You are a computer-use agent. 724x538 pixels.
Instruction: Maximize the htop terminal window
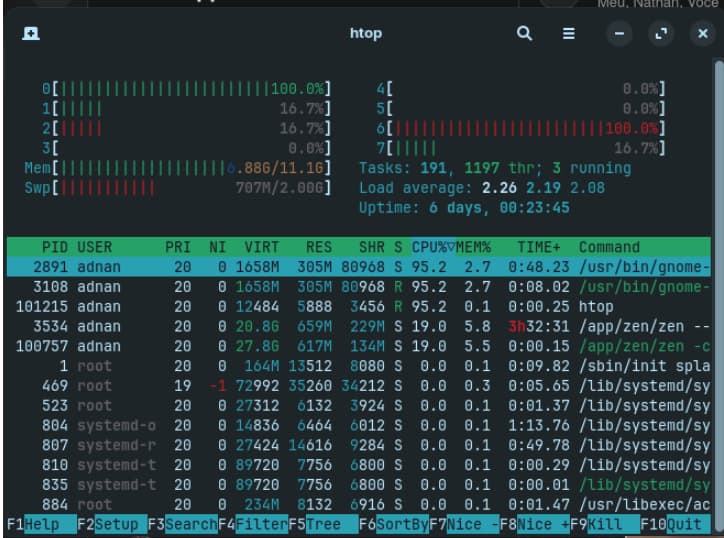[x=661, y=34]
